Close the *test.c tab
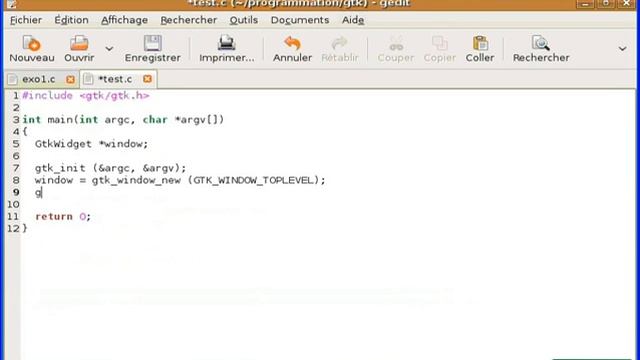The height and width of the screenshot is (360, 640). coord(147,79)
